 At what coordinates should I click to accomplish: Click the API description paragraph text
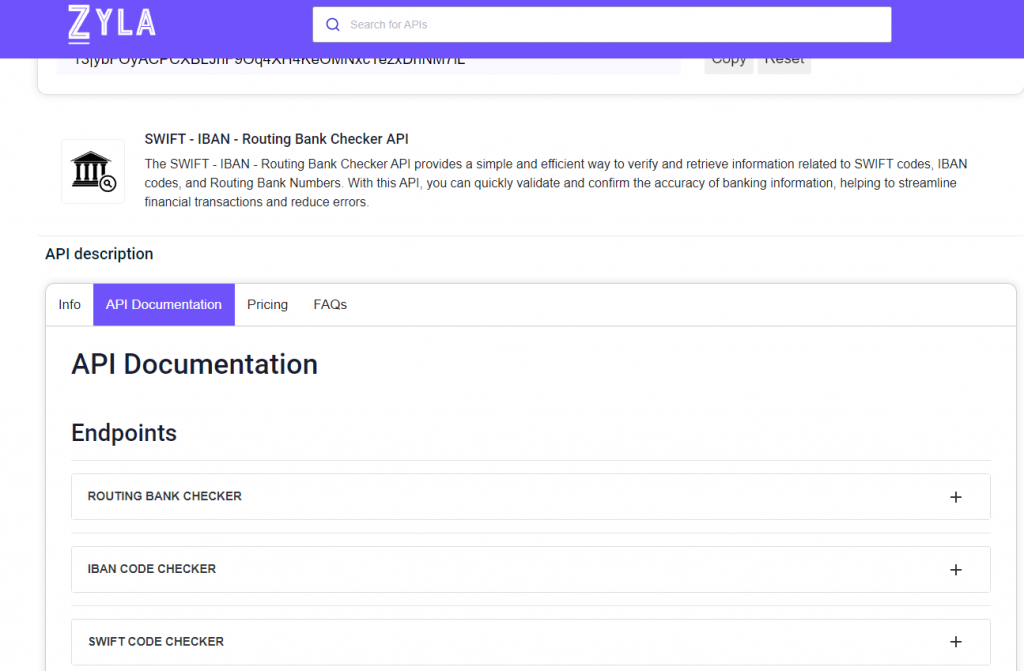(556, 183)
